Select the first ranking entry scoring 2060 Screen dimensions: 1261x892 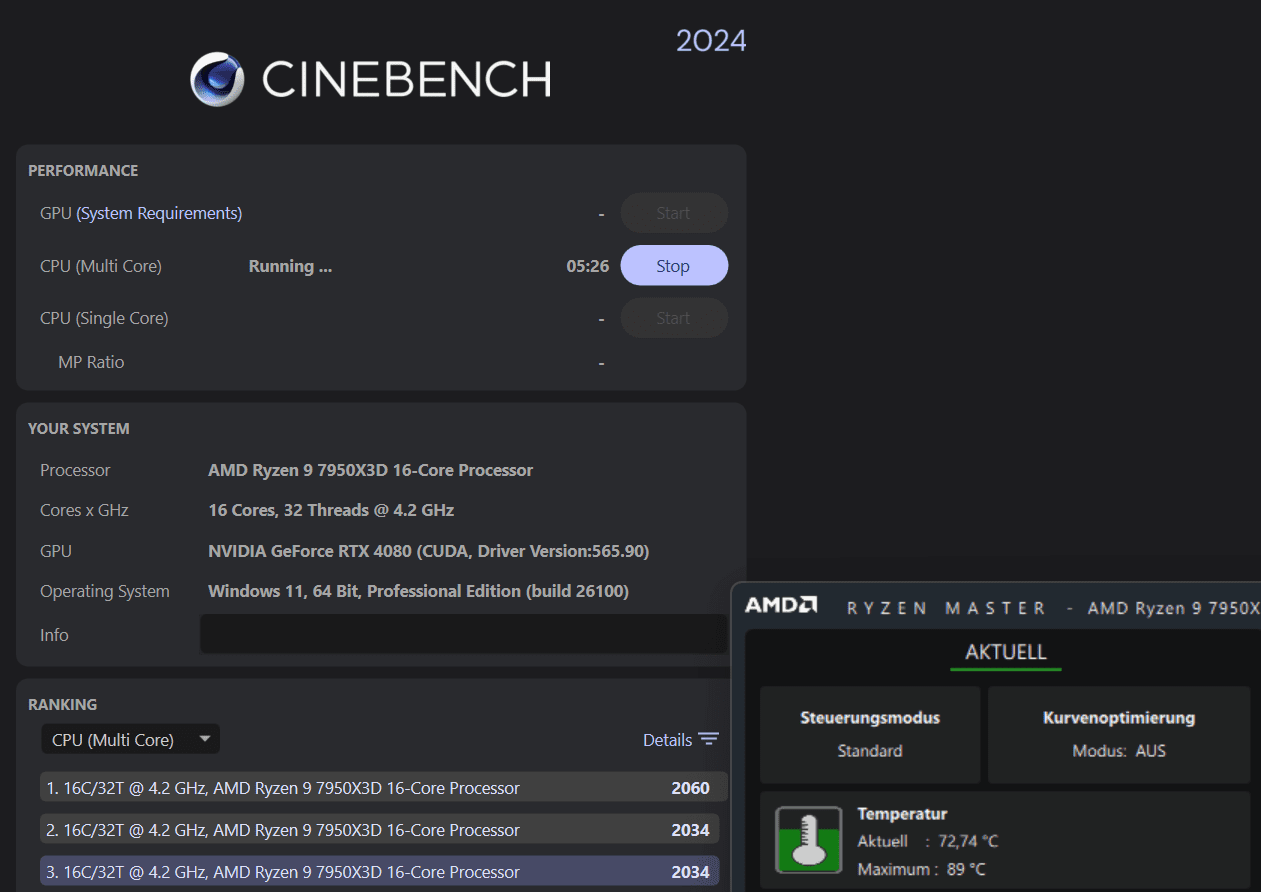coord(384,788)
